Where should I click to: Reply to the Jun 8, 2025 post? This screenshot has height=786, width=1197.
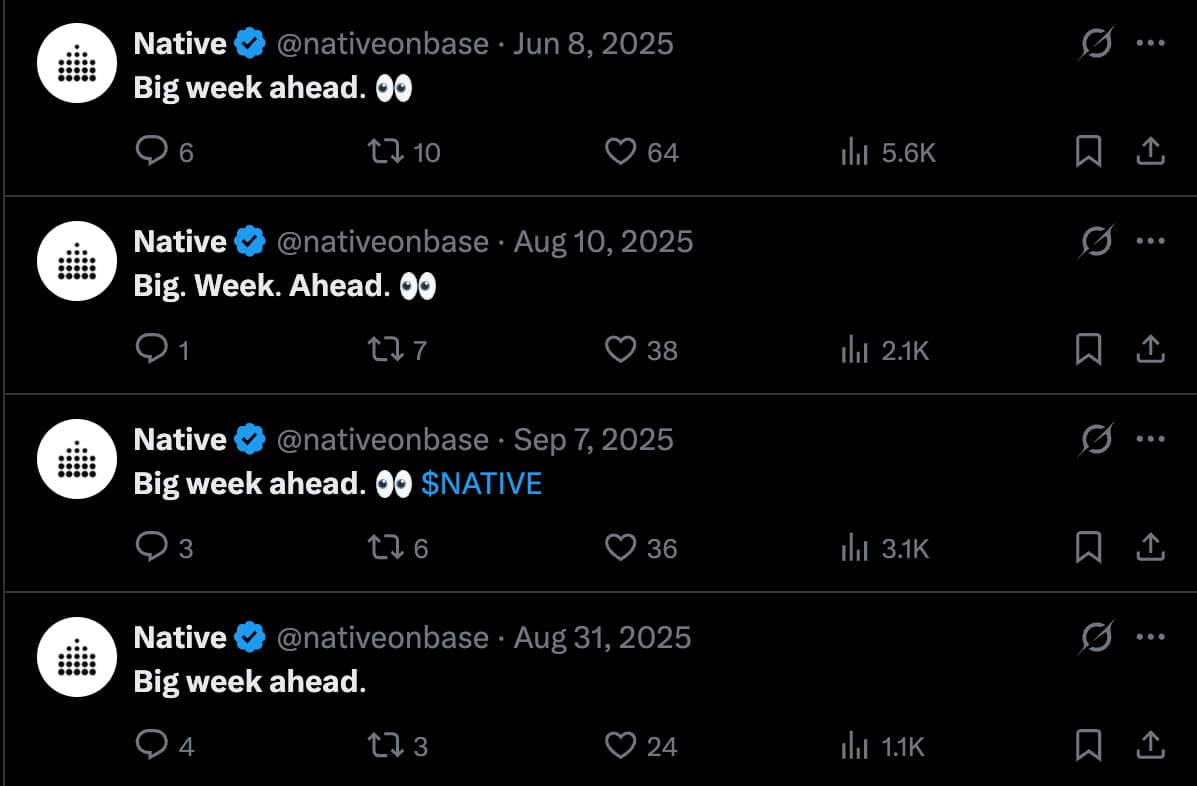150,152
